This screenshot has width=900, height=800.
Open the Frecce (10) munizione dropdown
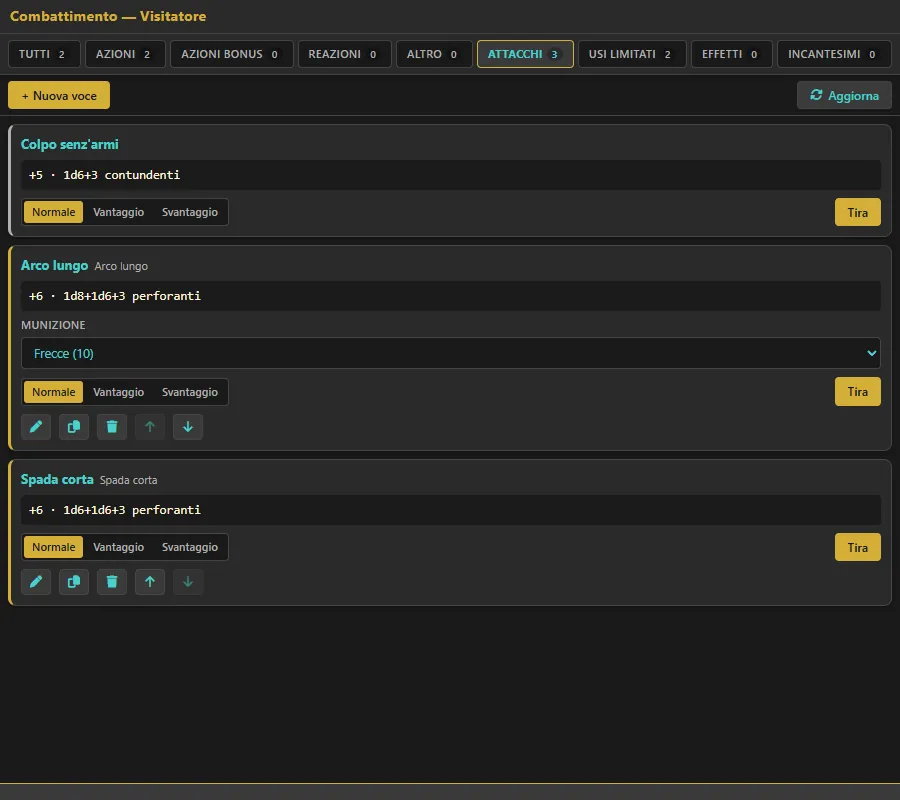[x=451, y=353]
